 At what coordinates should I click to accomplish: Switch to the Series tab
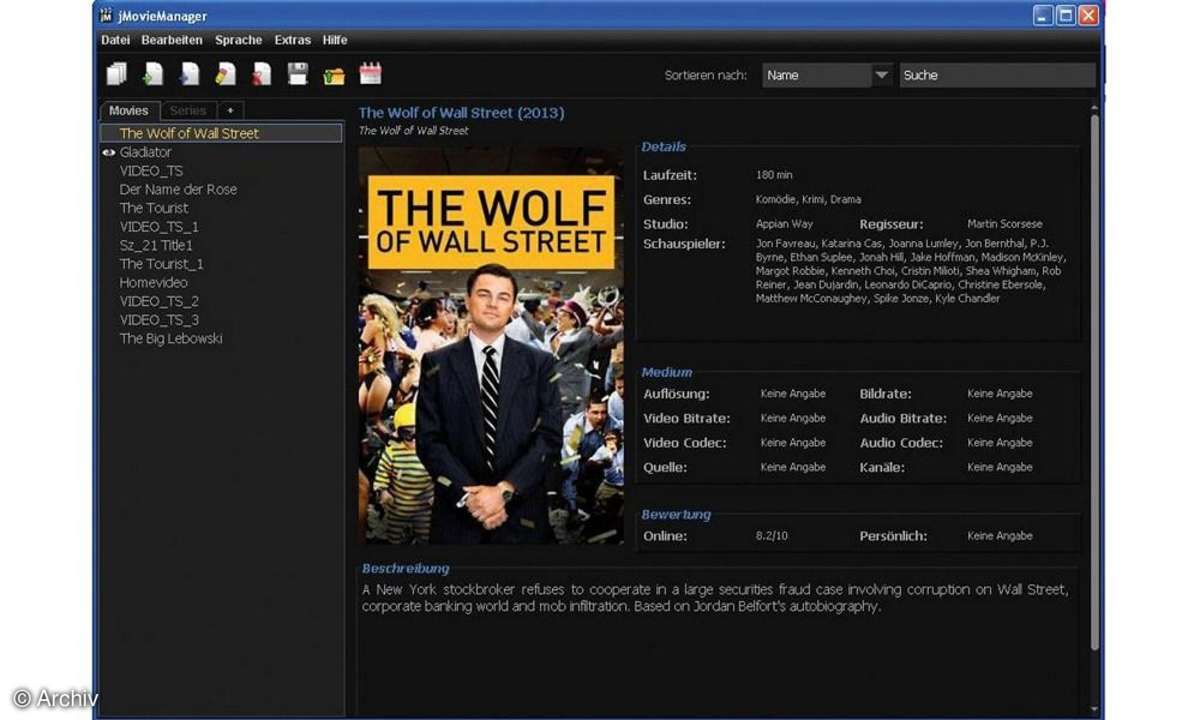(187, 111)
